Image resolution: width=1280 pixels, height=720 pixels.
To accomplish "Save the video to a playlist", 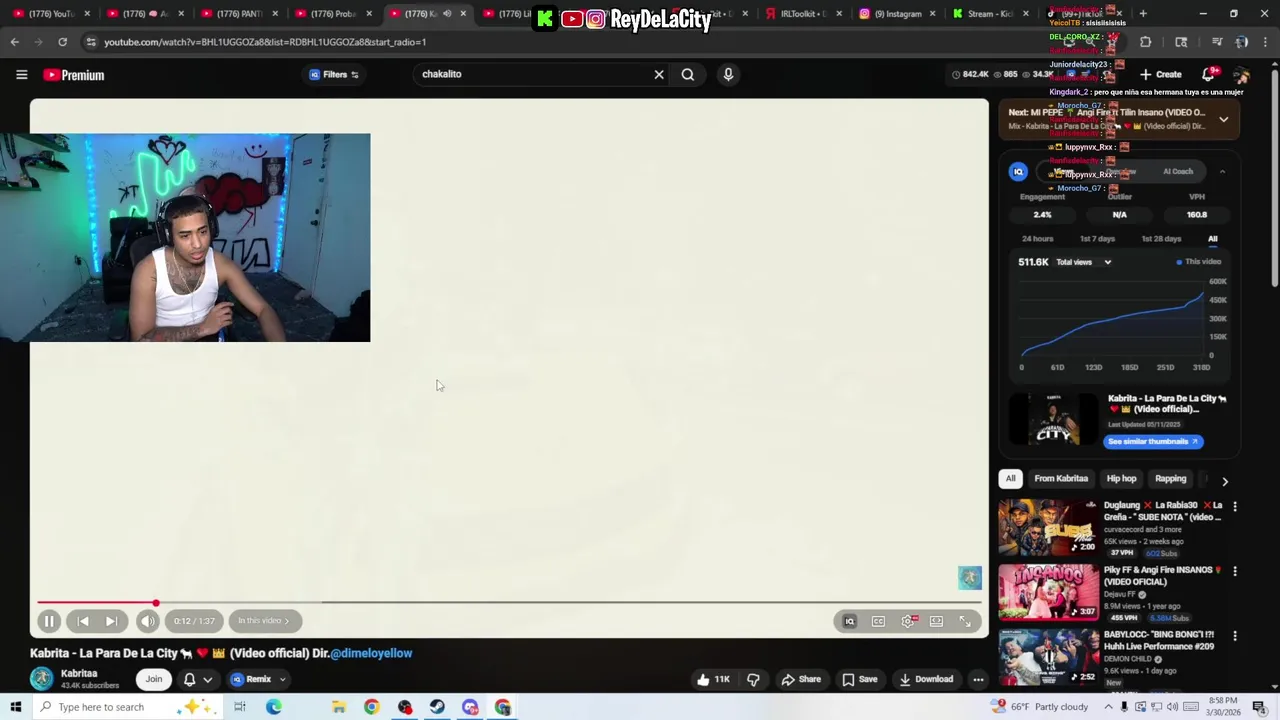I will pos(859,679).
